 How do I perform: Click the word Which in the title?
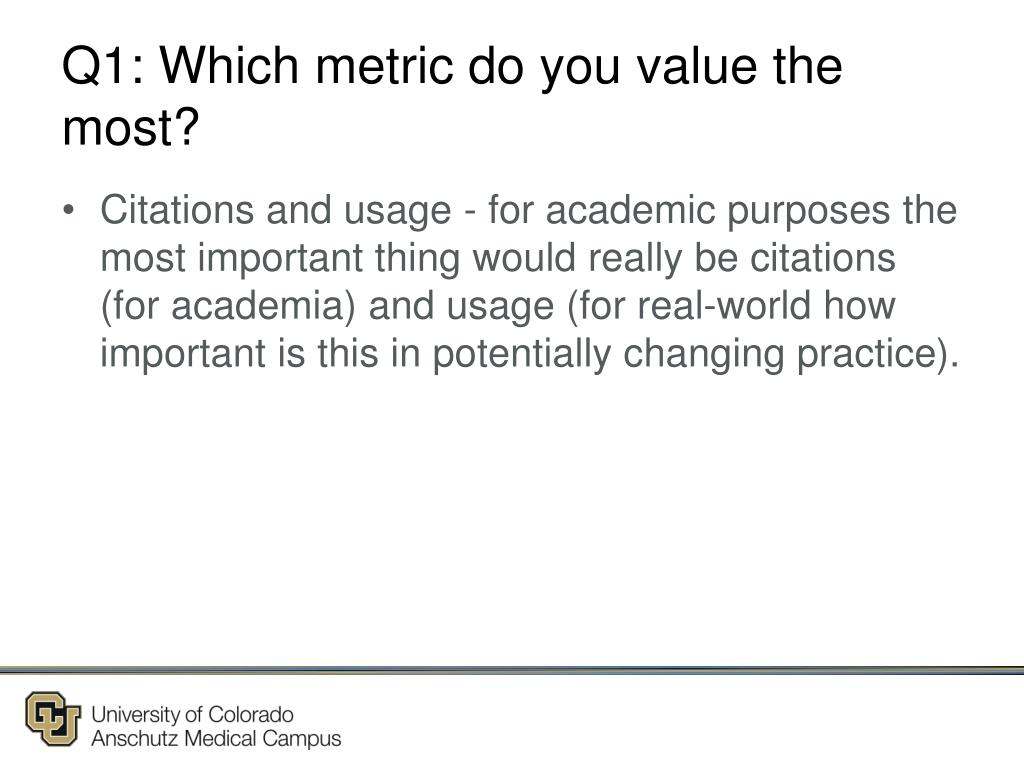[229, 65]
